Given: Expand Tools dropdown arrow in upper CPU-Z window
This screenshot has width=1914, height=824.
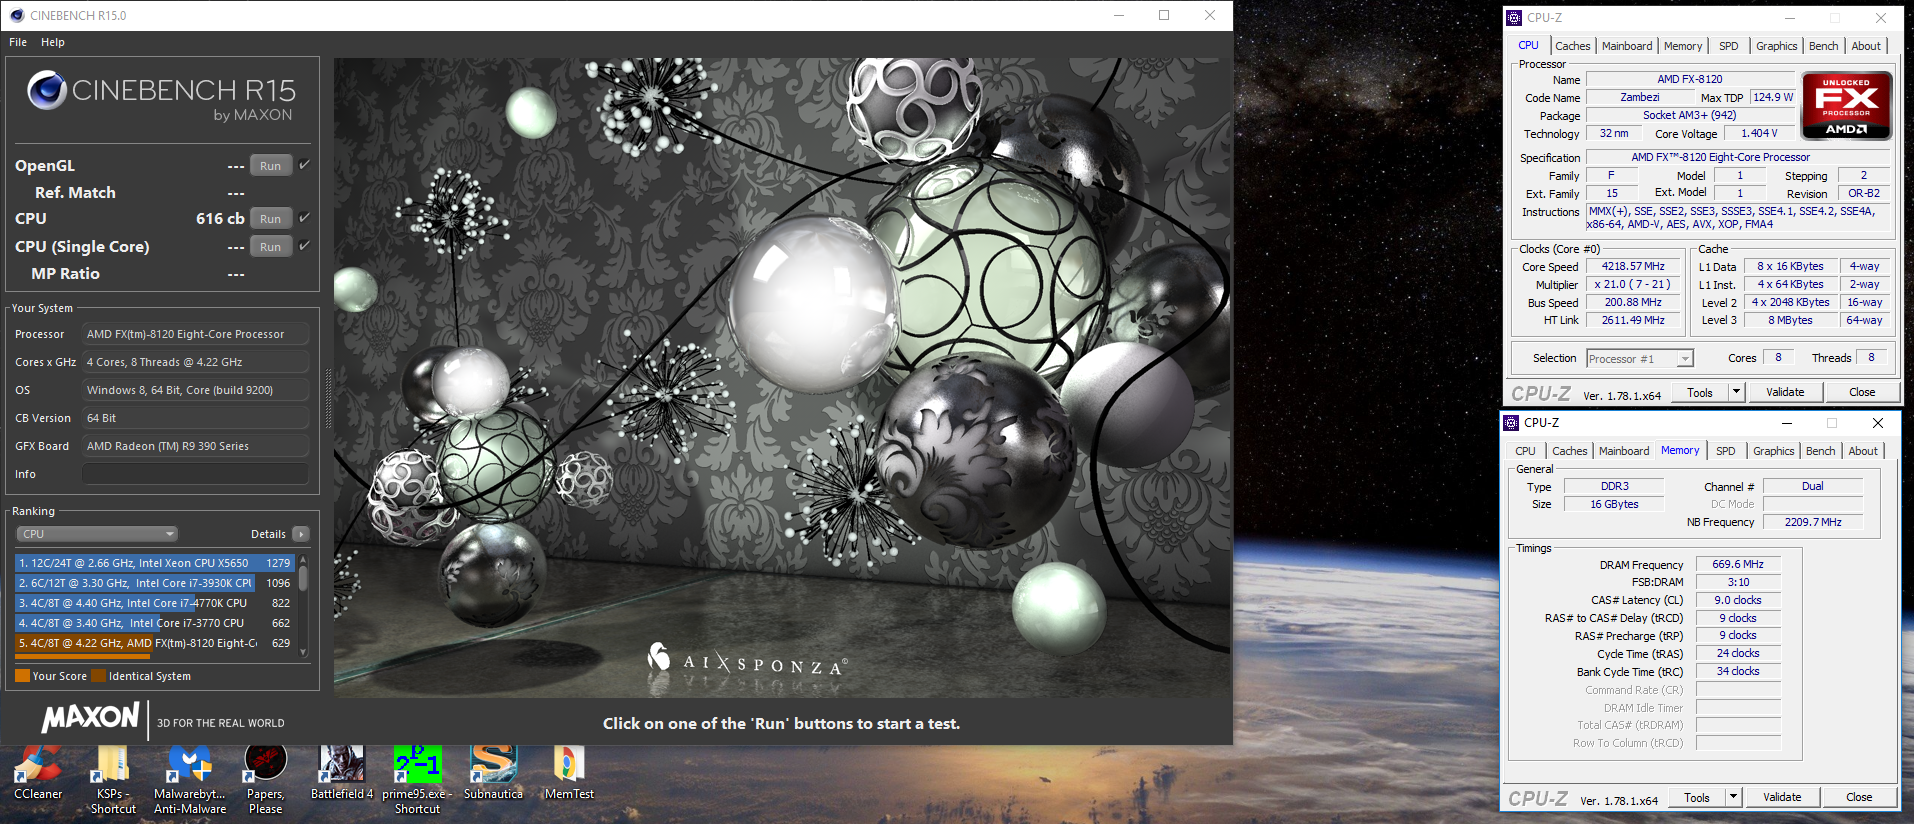Looking at the screenshot, I should [1736, 392].
